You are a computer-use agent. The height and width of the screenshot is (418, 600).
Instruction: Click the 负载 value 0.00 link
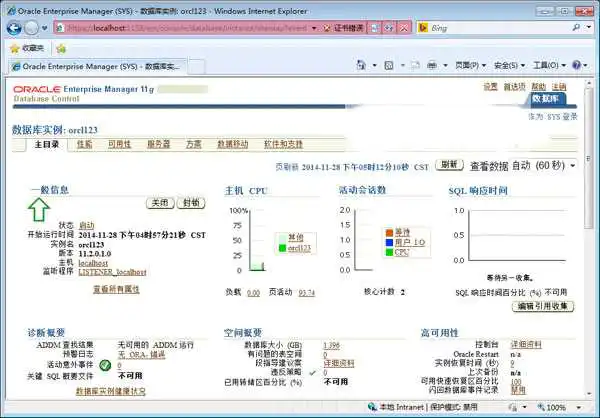click(x=253, y=293)
